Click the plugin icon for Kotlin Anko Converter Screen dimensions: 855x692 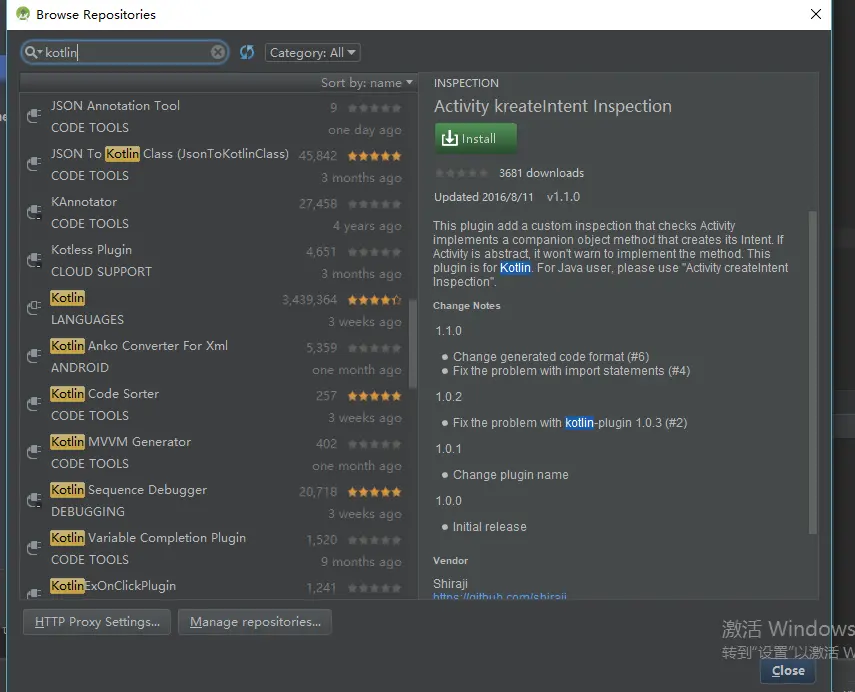(34, 356)
